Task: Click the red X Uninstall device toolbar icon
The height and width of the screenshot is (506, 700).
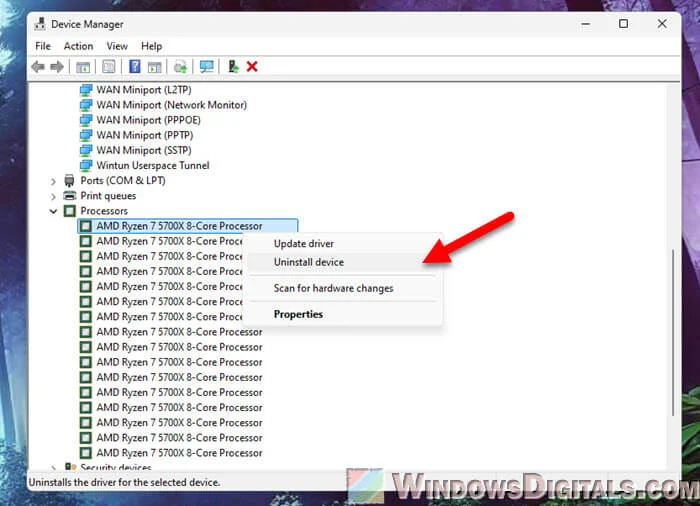Action: click(x=252, y=67)
